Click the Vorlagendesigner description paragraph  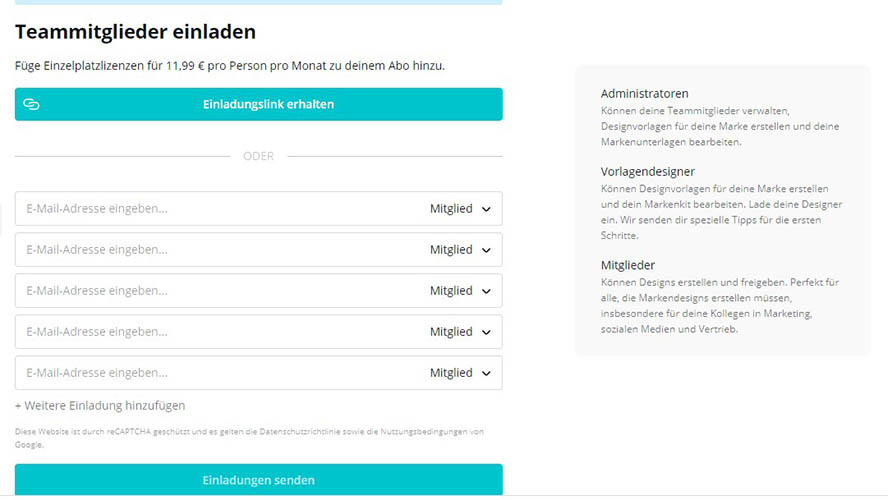point(722,212)
